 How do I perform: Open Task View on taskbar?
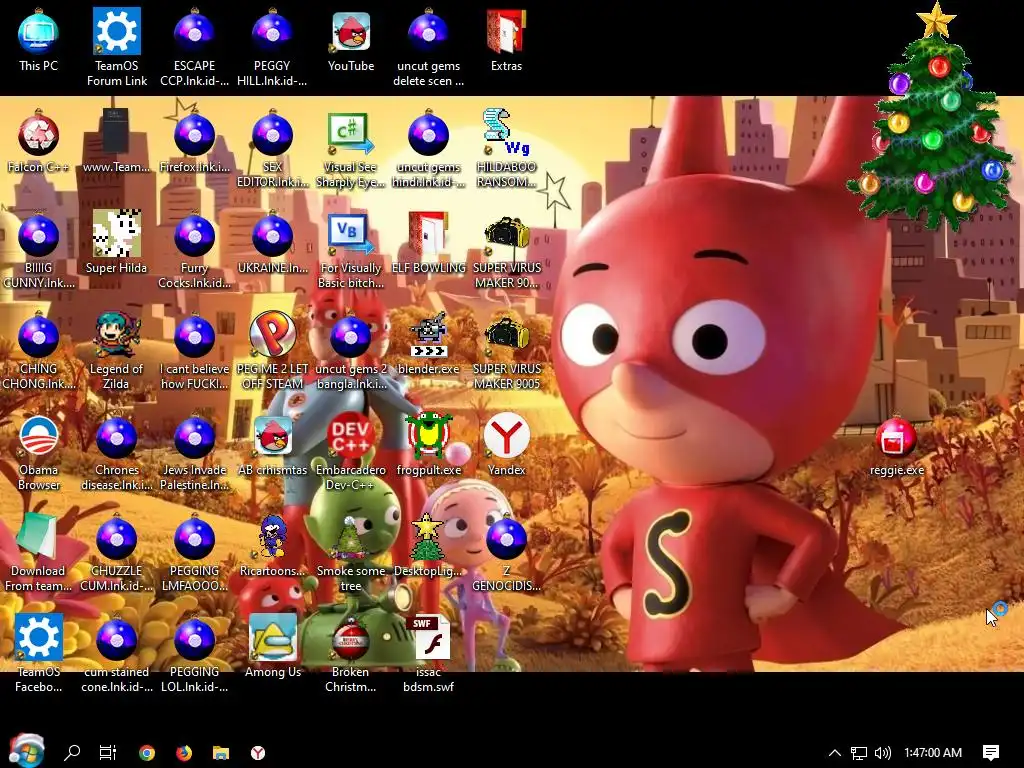click(x=108, y=752)
